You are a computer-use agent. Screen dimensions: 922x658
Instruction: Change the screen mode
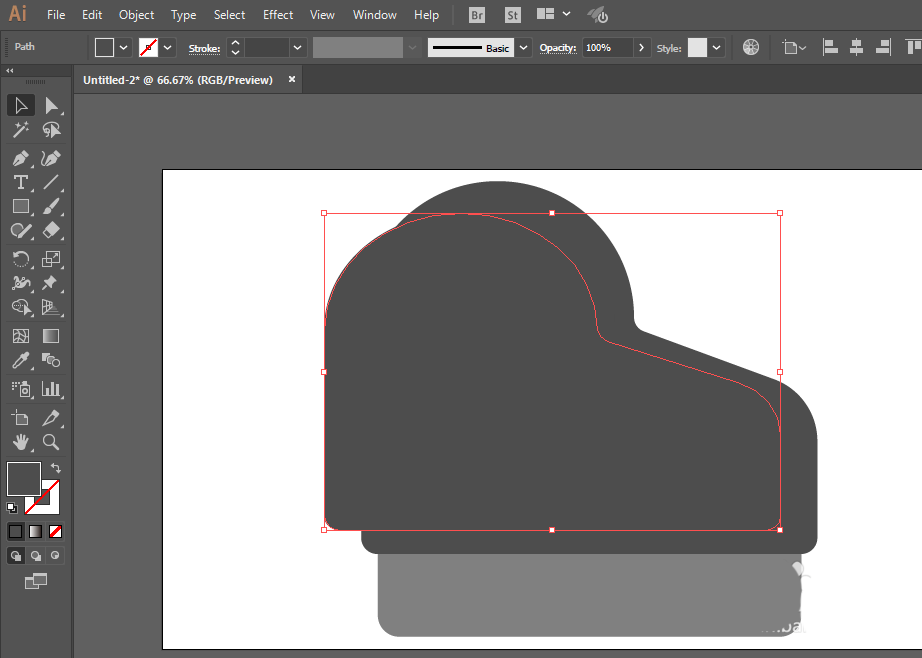pyautogui.click(x=36, y=581)
